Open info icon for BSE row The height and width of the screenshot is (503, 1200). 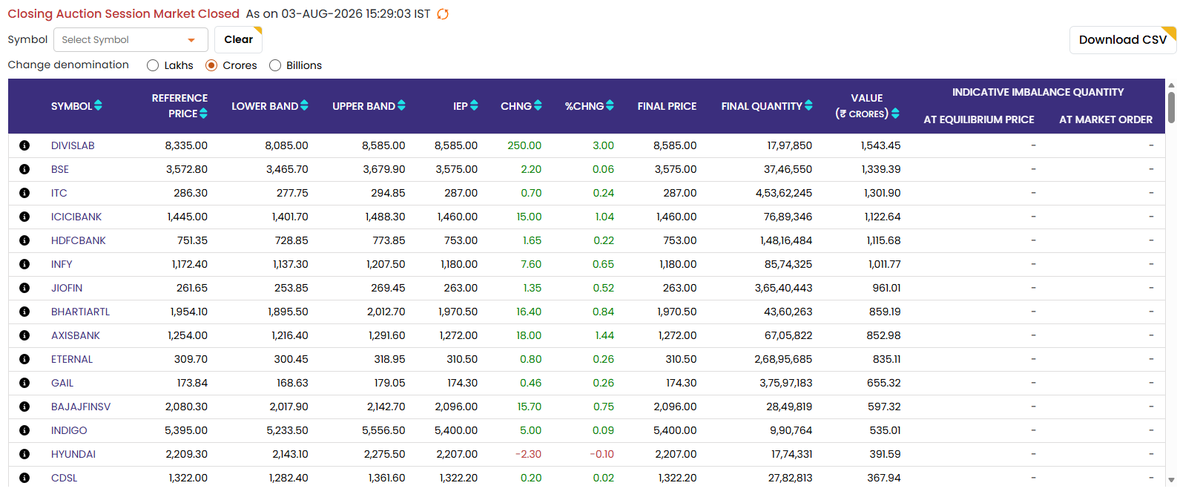(24, 170)
